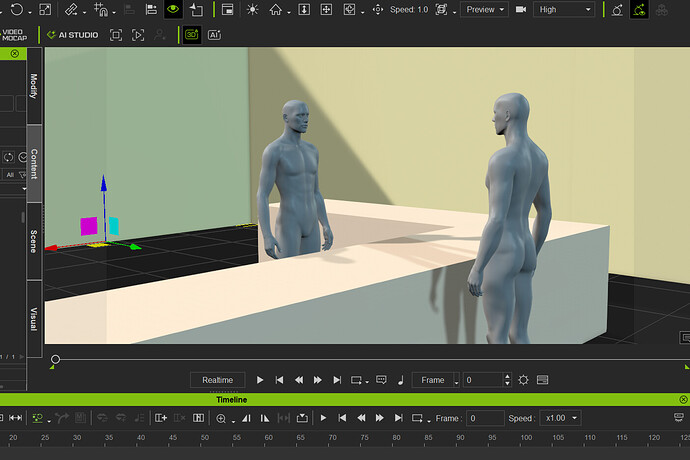Click the link/attach chain icon
Image resolution: width=690 pixels, height=460 pixels.
pyautogui.click(x=71, y=9)
